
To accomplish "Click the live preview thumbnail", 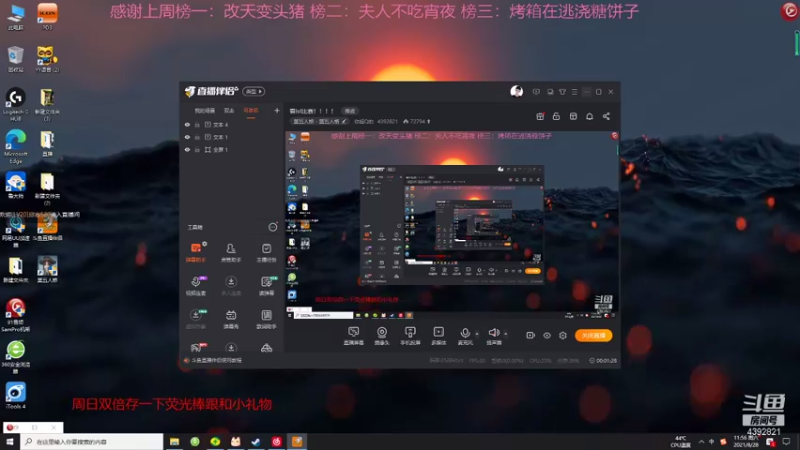I will click(x=452, y=225).
